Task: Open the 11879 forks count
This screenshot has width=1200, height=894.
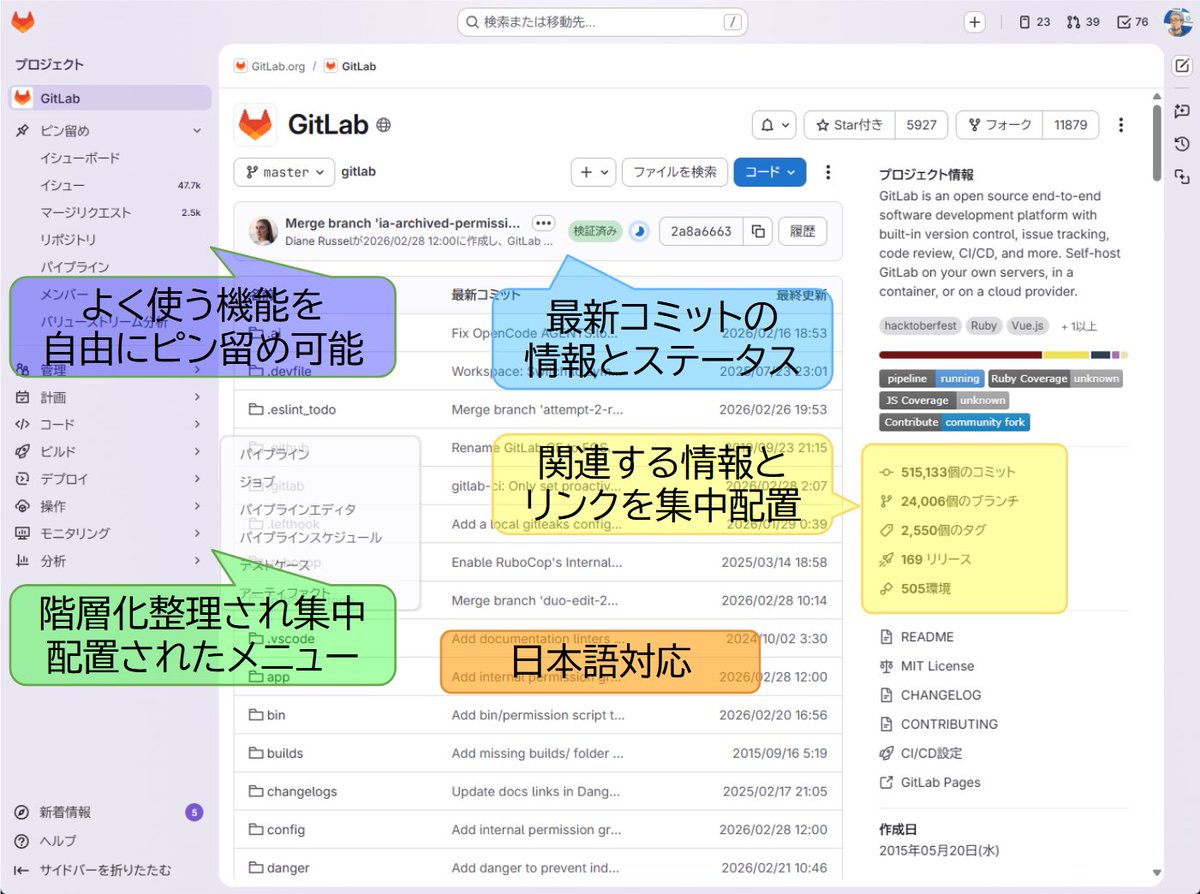Action: tap(1070, 125)
